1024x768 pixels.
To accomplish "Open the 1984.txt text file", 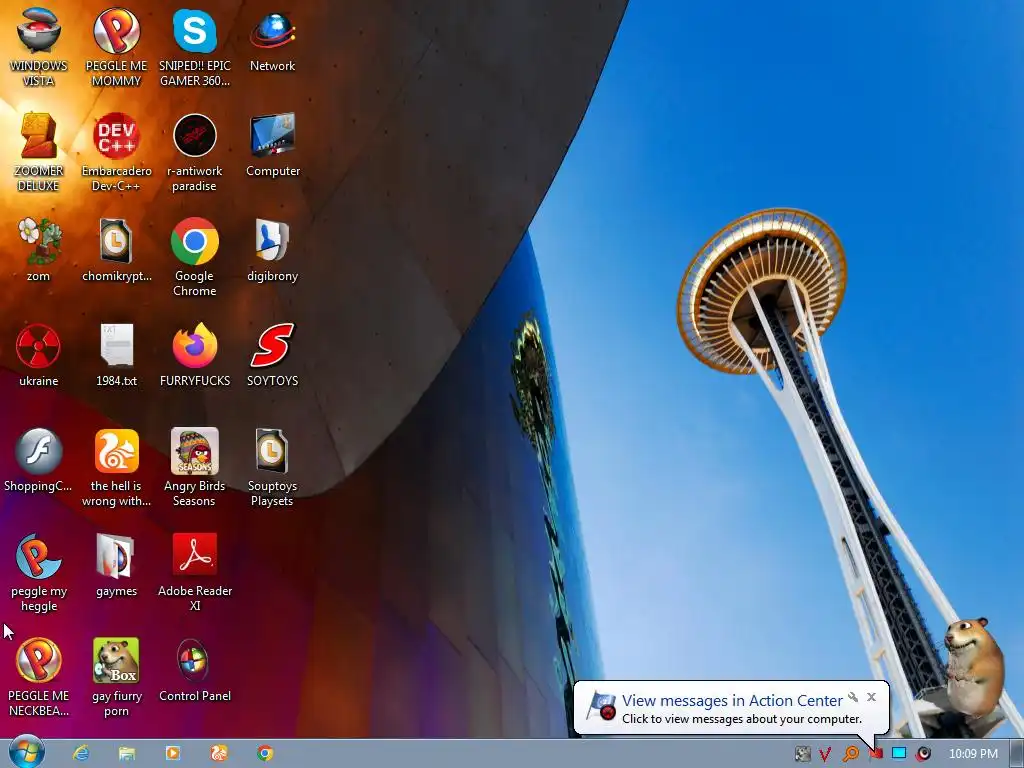I will [x=116, y=355].
